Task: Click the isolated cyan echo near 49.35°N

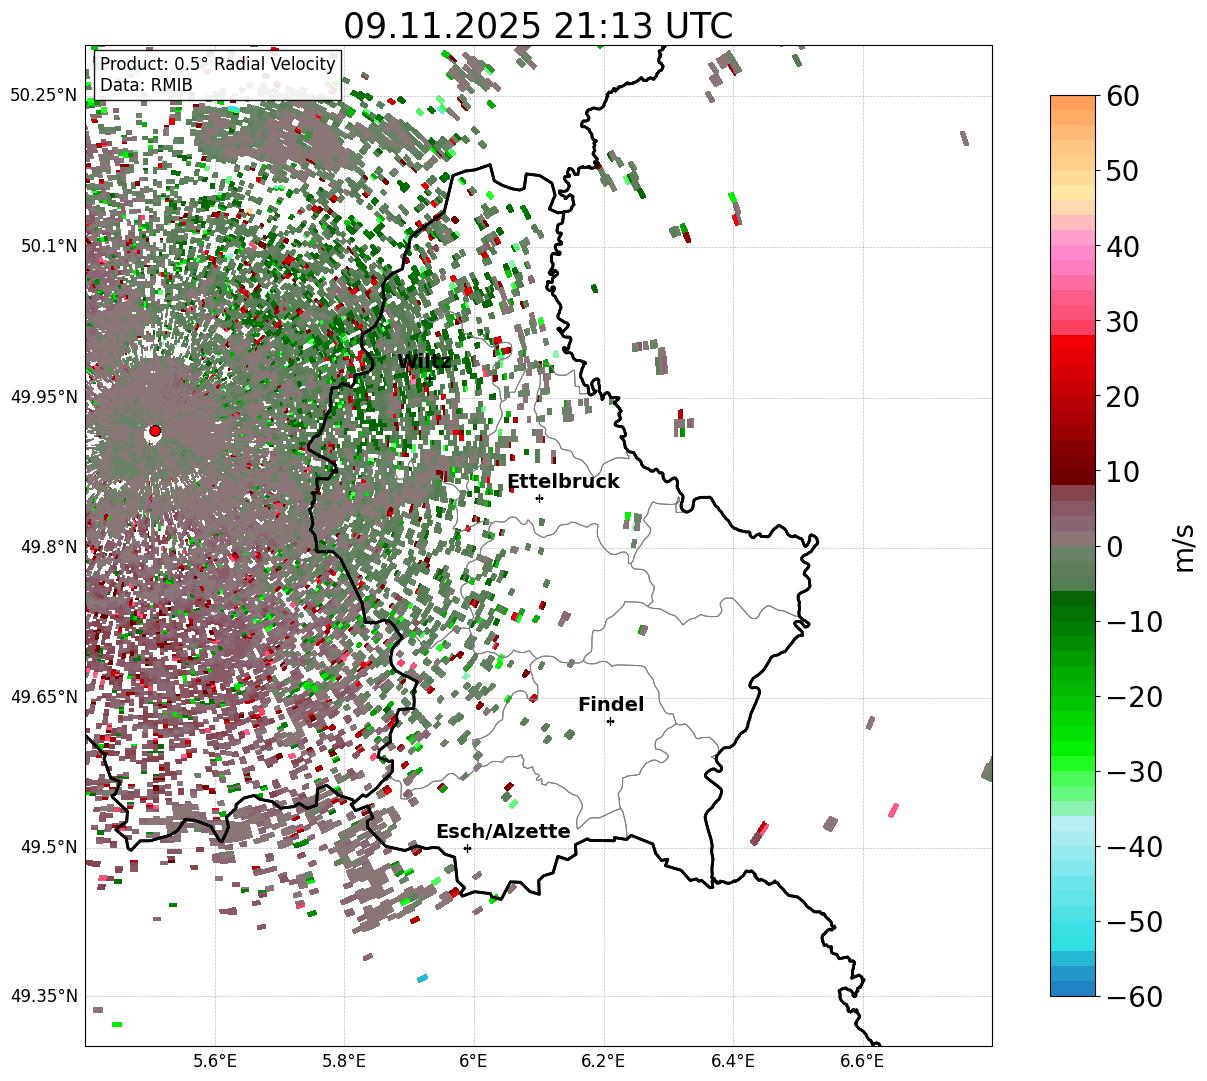Action: [422, 978]
